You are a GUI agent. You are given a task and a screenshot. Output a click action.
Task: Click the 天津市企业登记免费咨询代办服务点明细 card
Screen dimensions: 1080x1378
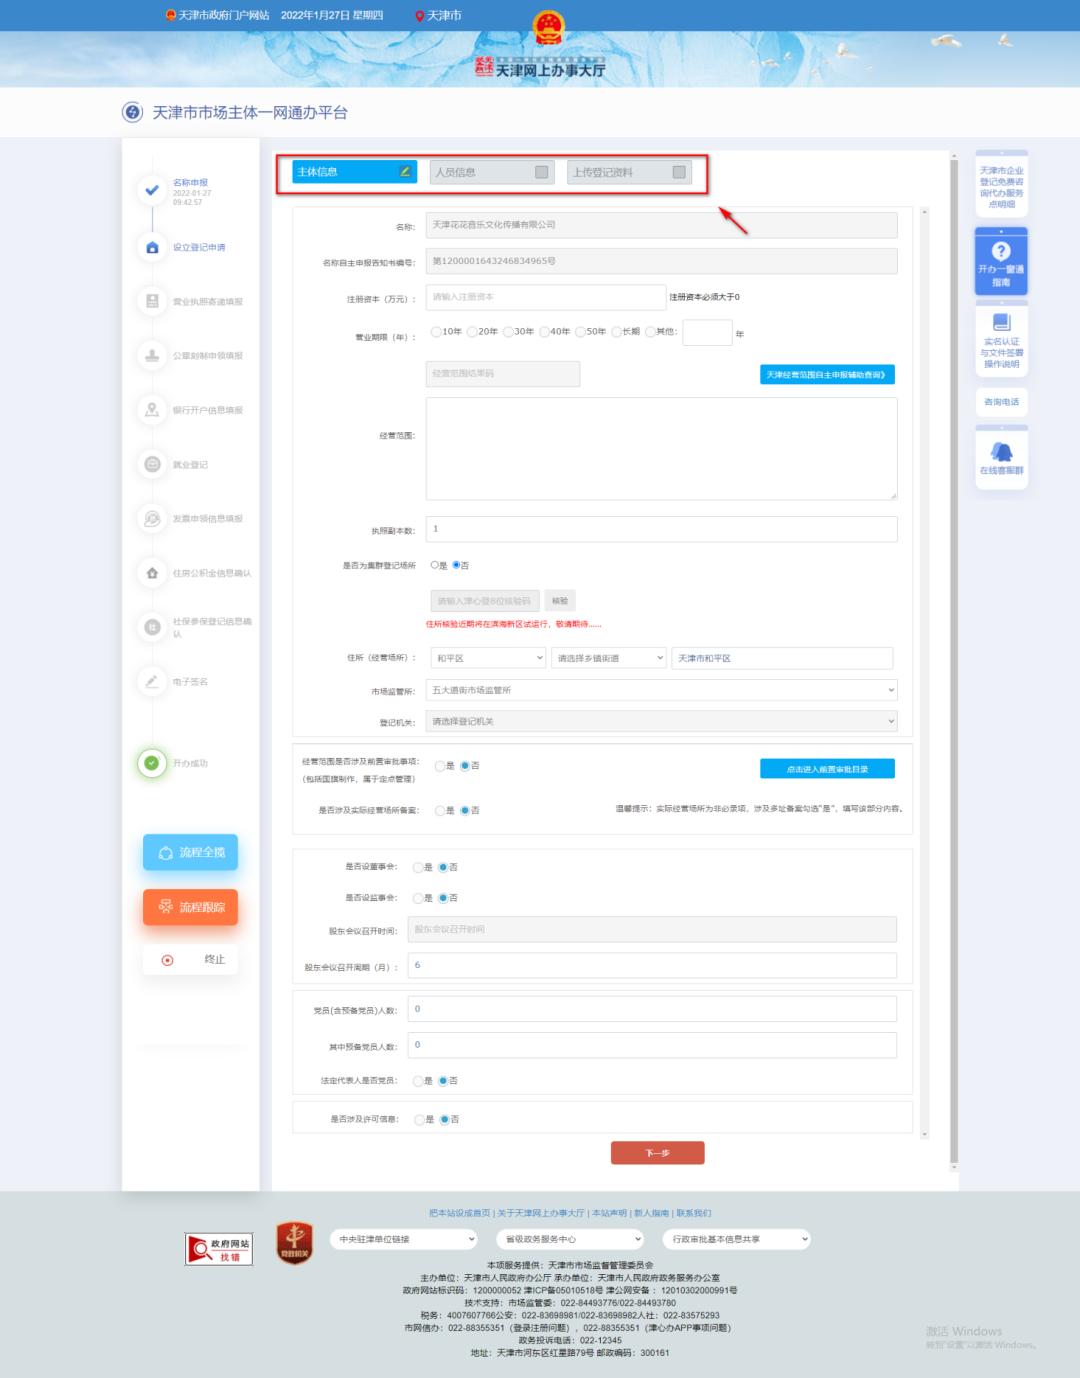coord(1001,186)
